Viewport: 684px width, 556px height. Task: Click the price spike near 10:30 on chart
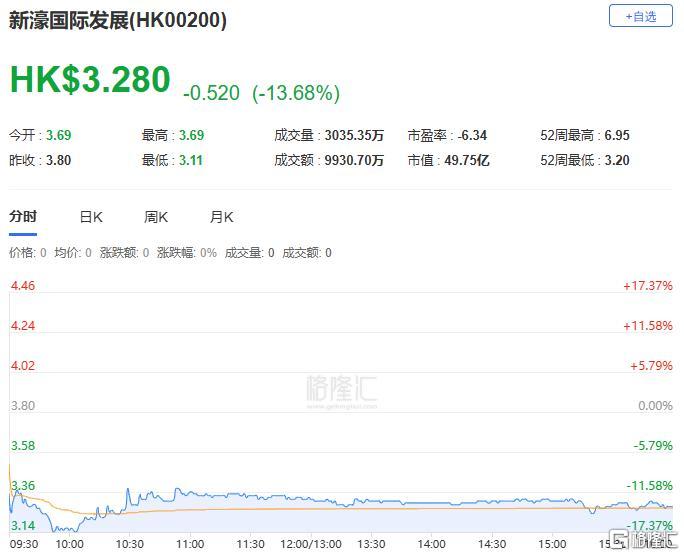[128, 491]
